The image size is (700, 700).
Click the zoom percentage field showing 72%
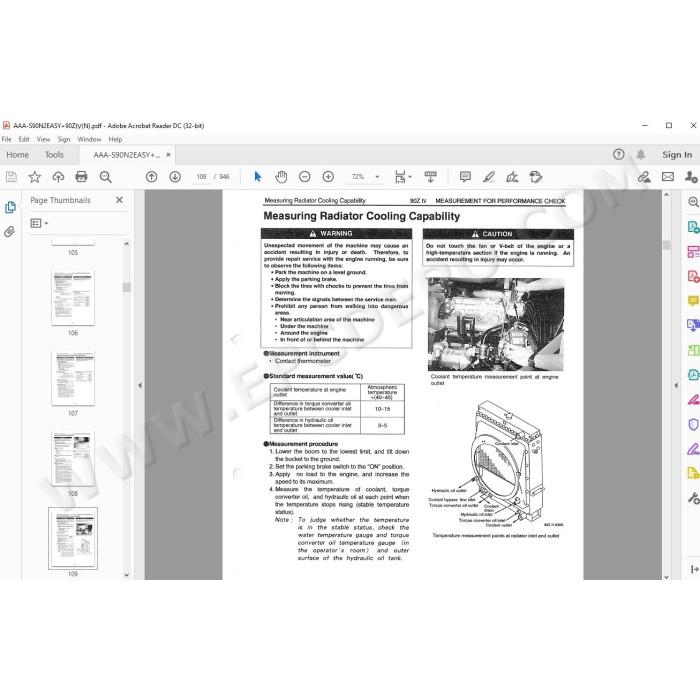358,177
